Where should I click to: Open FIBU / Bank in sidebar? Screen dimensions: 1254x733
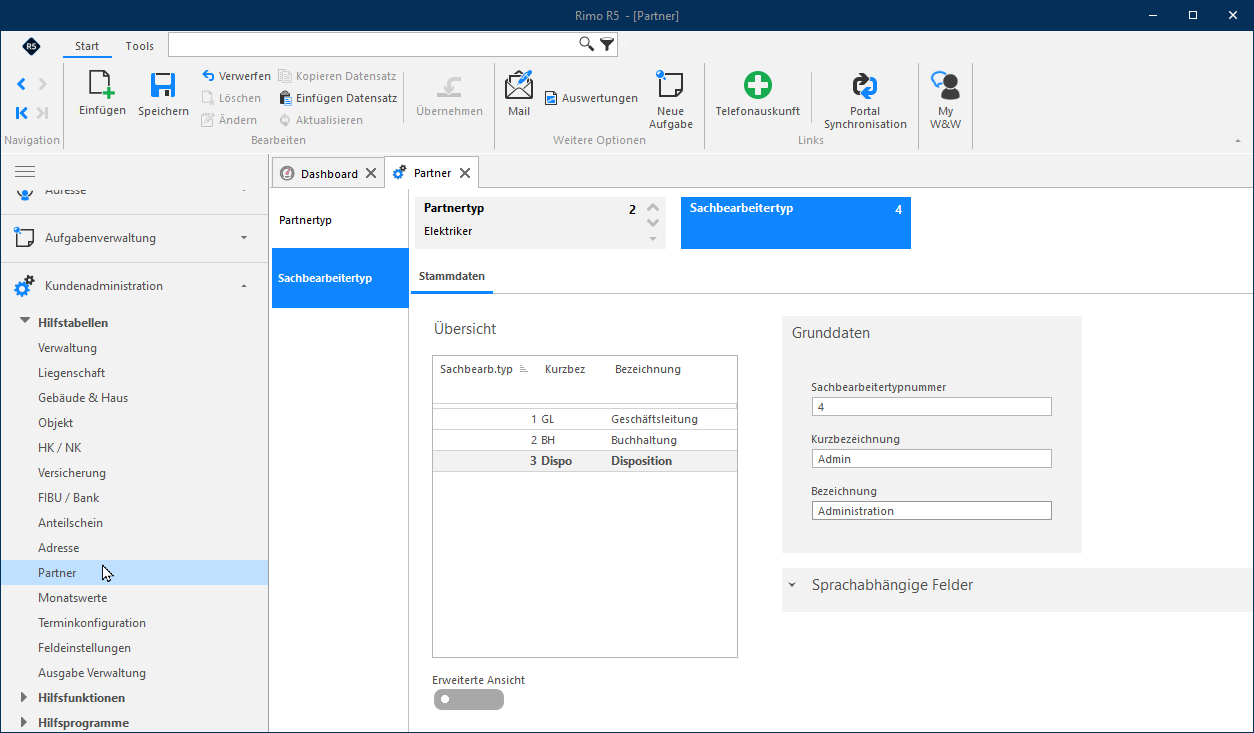[x=68, y=498]
